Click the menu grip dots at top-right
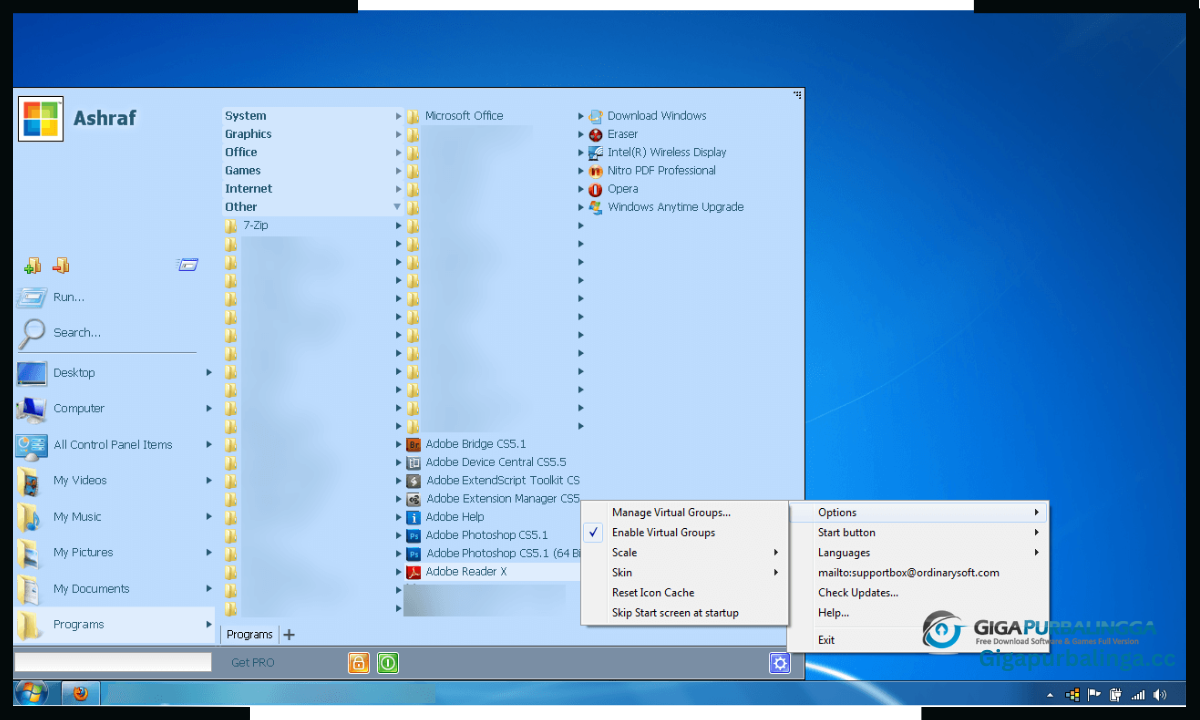 798,94
